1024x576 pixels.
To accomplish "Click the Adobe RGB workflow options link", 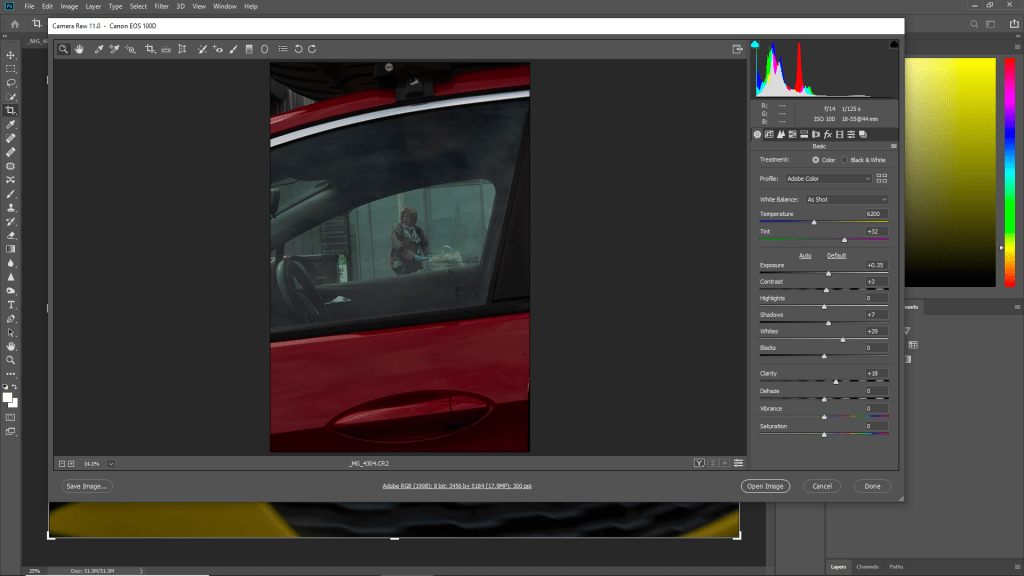I will tap(457, 485).
